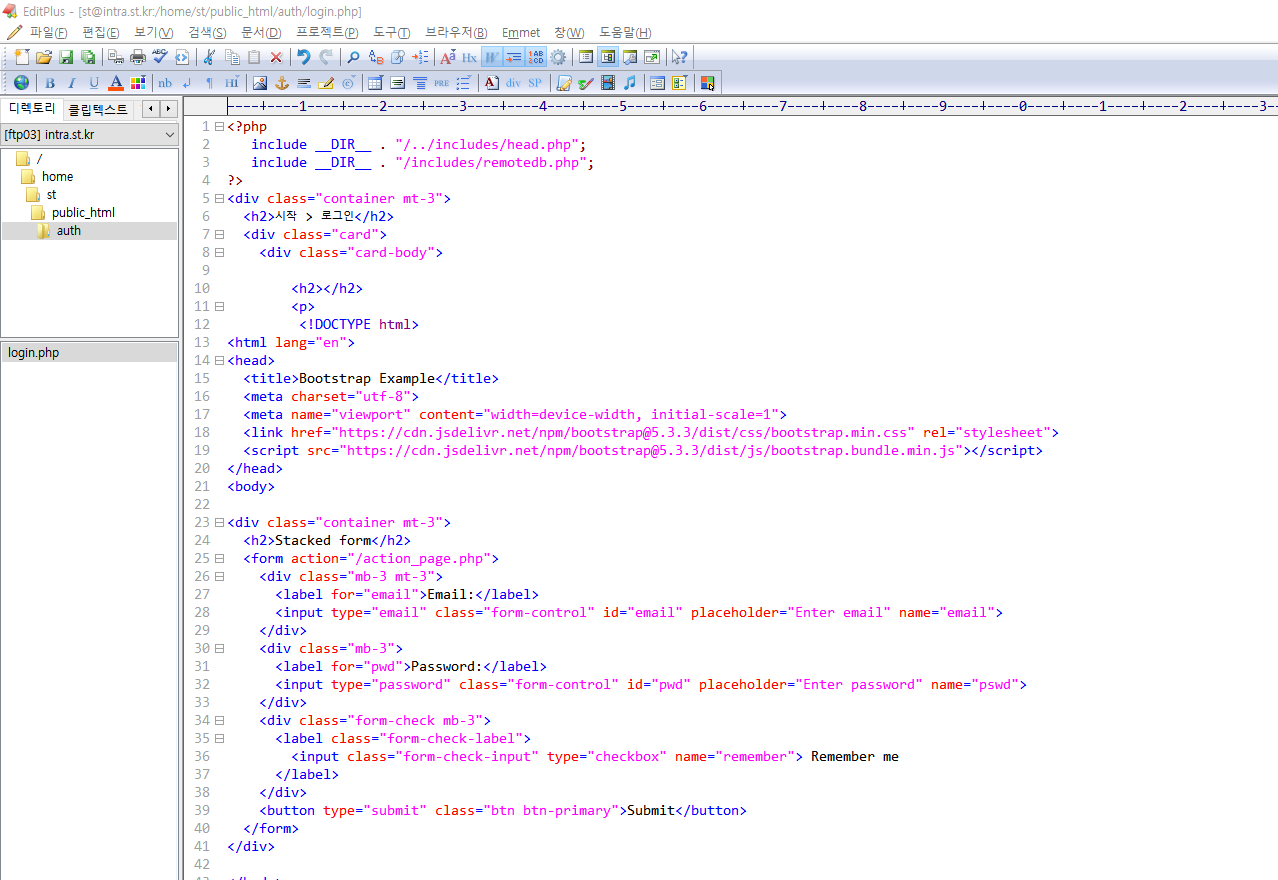Undo with the blue curved arrow
The image size is (1278, 880).
coord(304,57)
